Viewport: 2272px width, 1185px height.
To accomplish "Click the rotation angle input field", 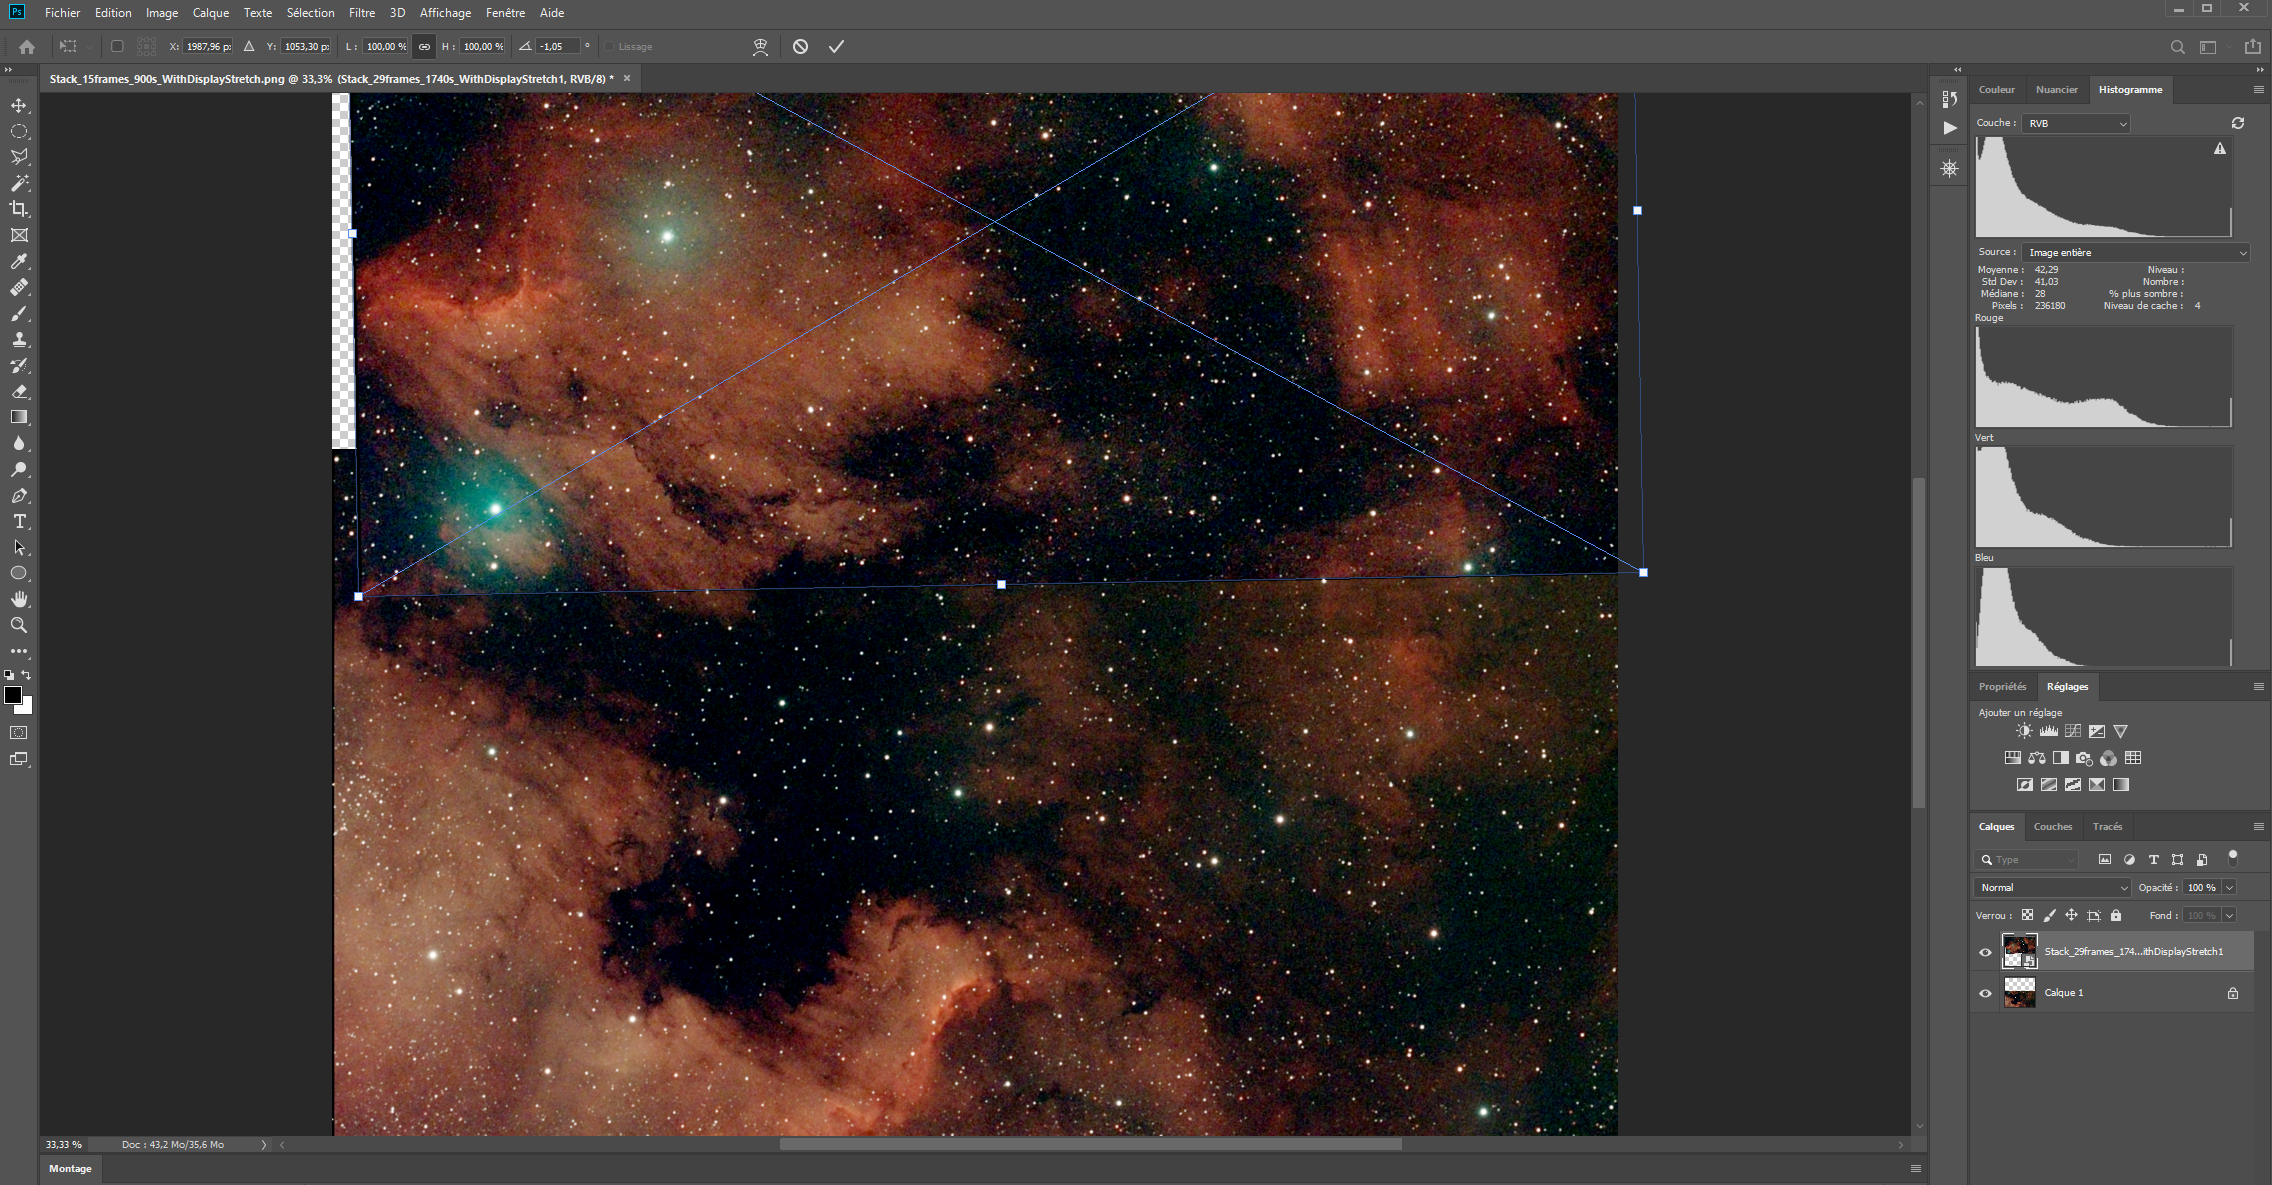I will 558,47.
